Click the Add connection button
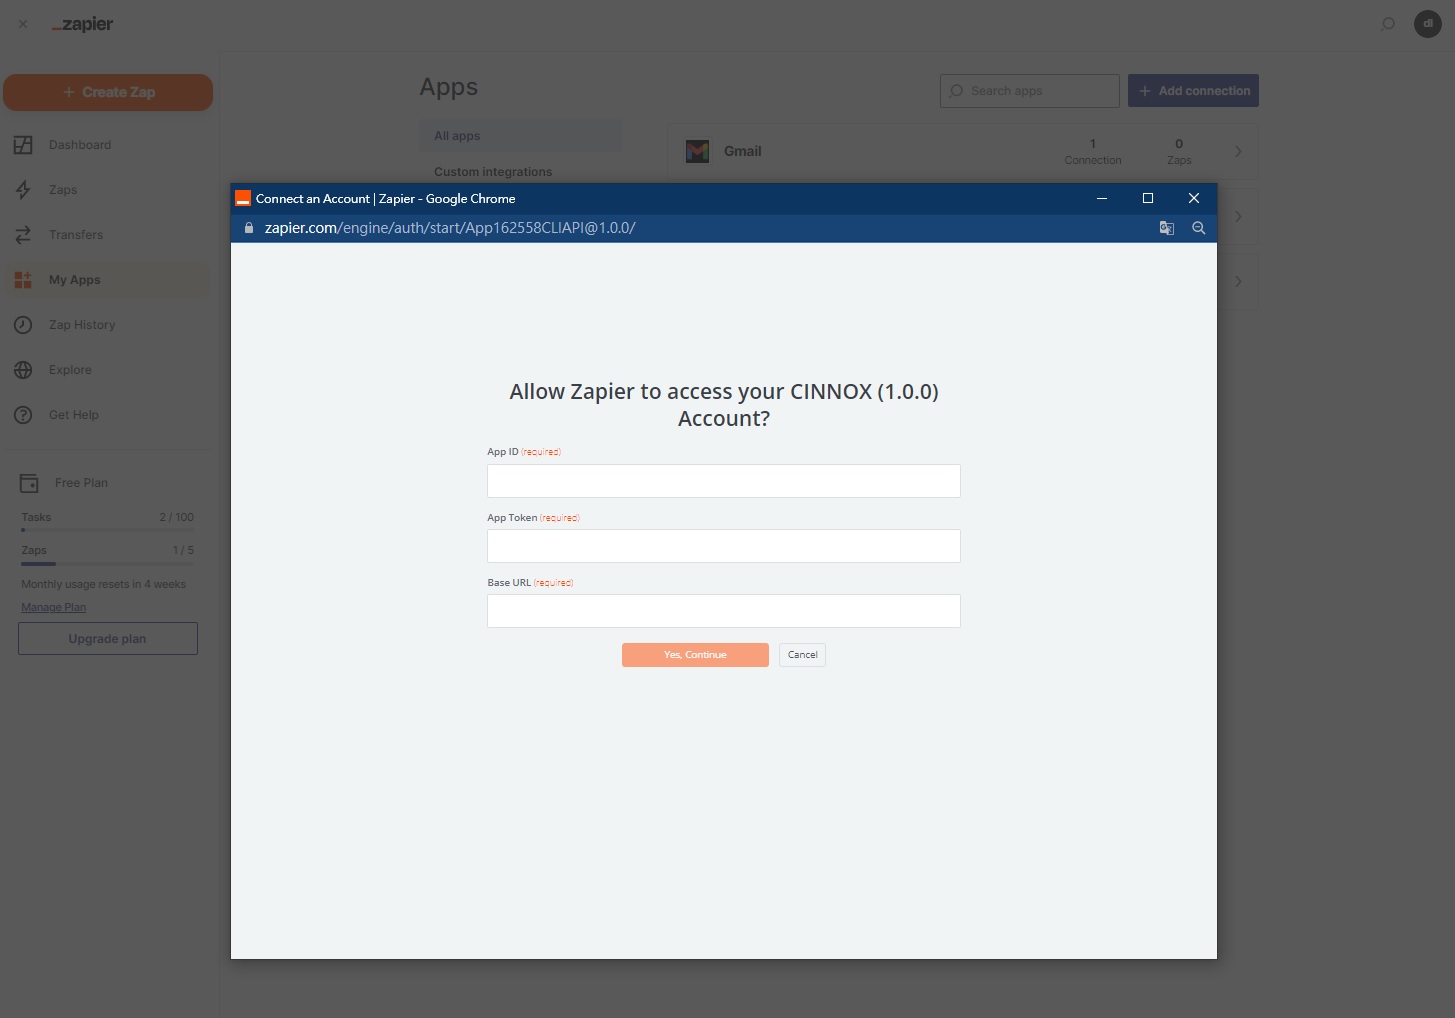 coord(1193,91)
